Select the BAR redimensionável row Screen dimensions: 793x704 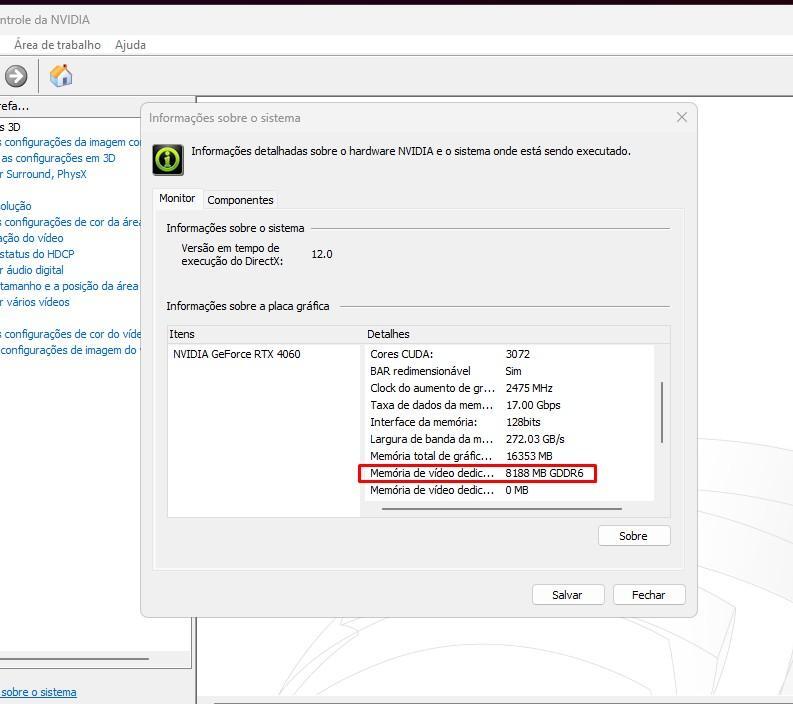point(509,371)
